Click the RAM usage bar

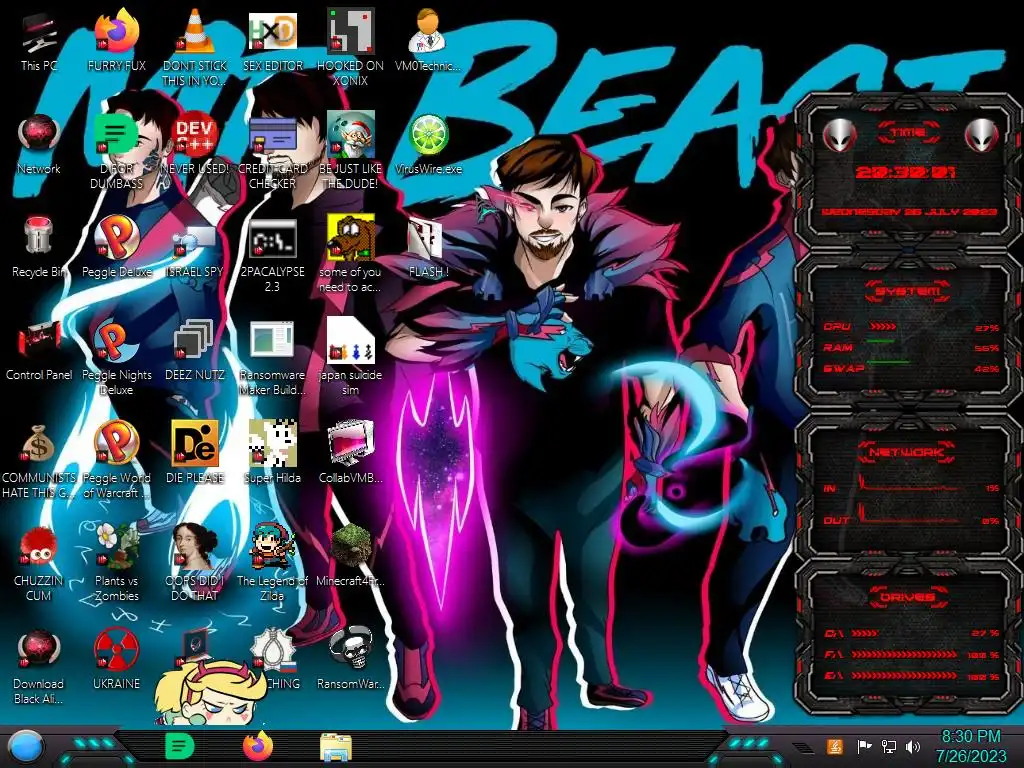(911, 347)
